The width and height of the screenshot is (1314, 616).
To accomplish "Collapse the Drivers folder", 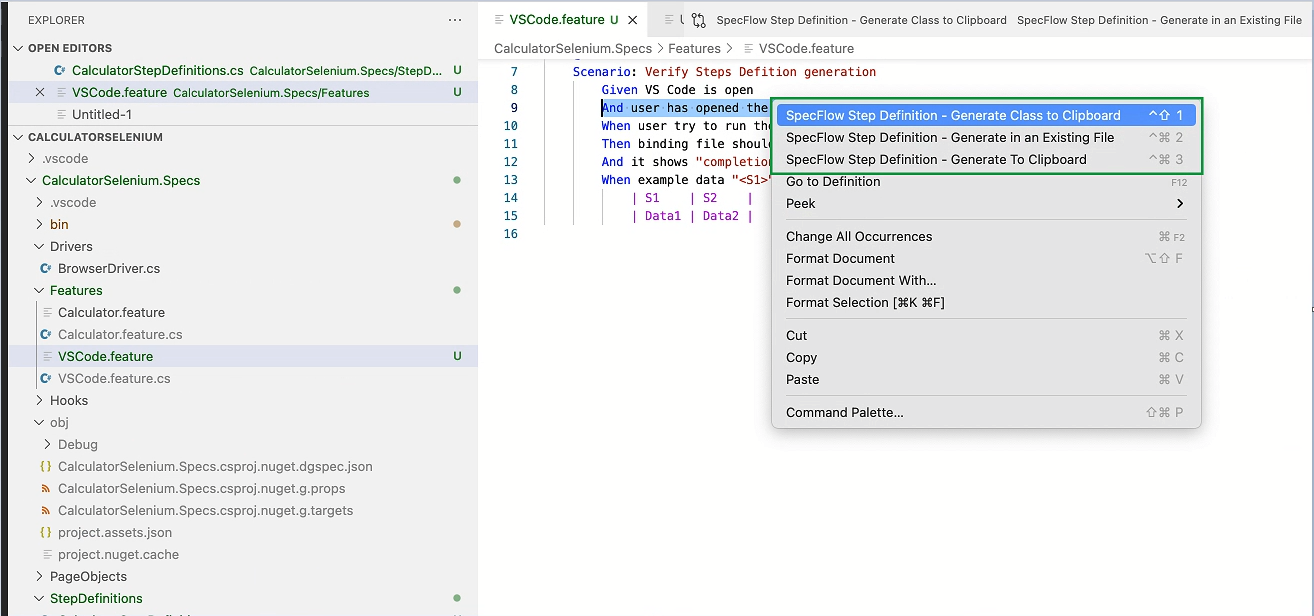I will pyautogui.click(x=39, y=246).
